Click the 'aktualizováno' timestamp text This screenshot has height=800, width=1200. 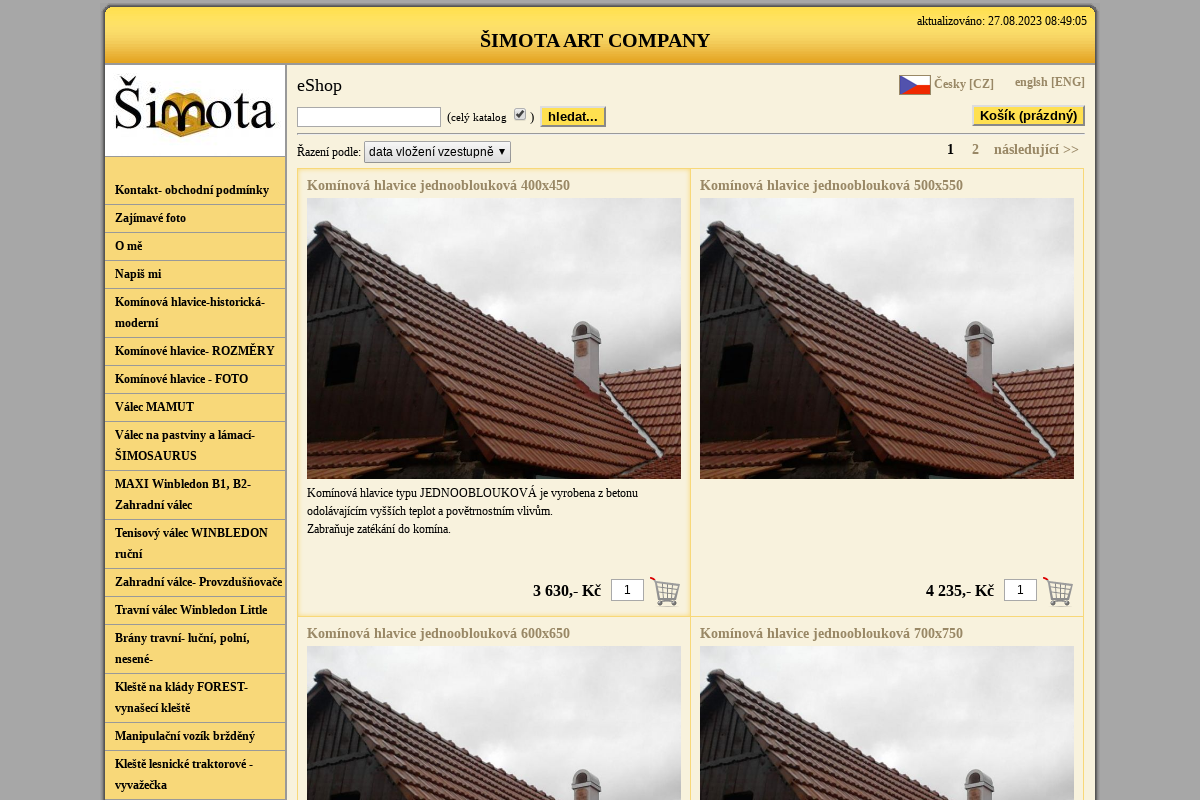click(x=1002, y=21)
